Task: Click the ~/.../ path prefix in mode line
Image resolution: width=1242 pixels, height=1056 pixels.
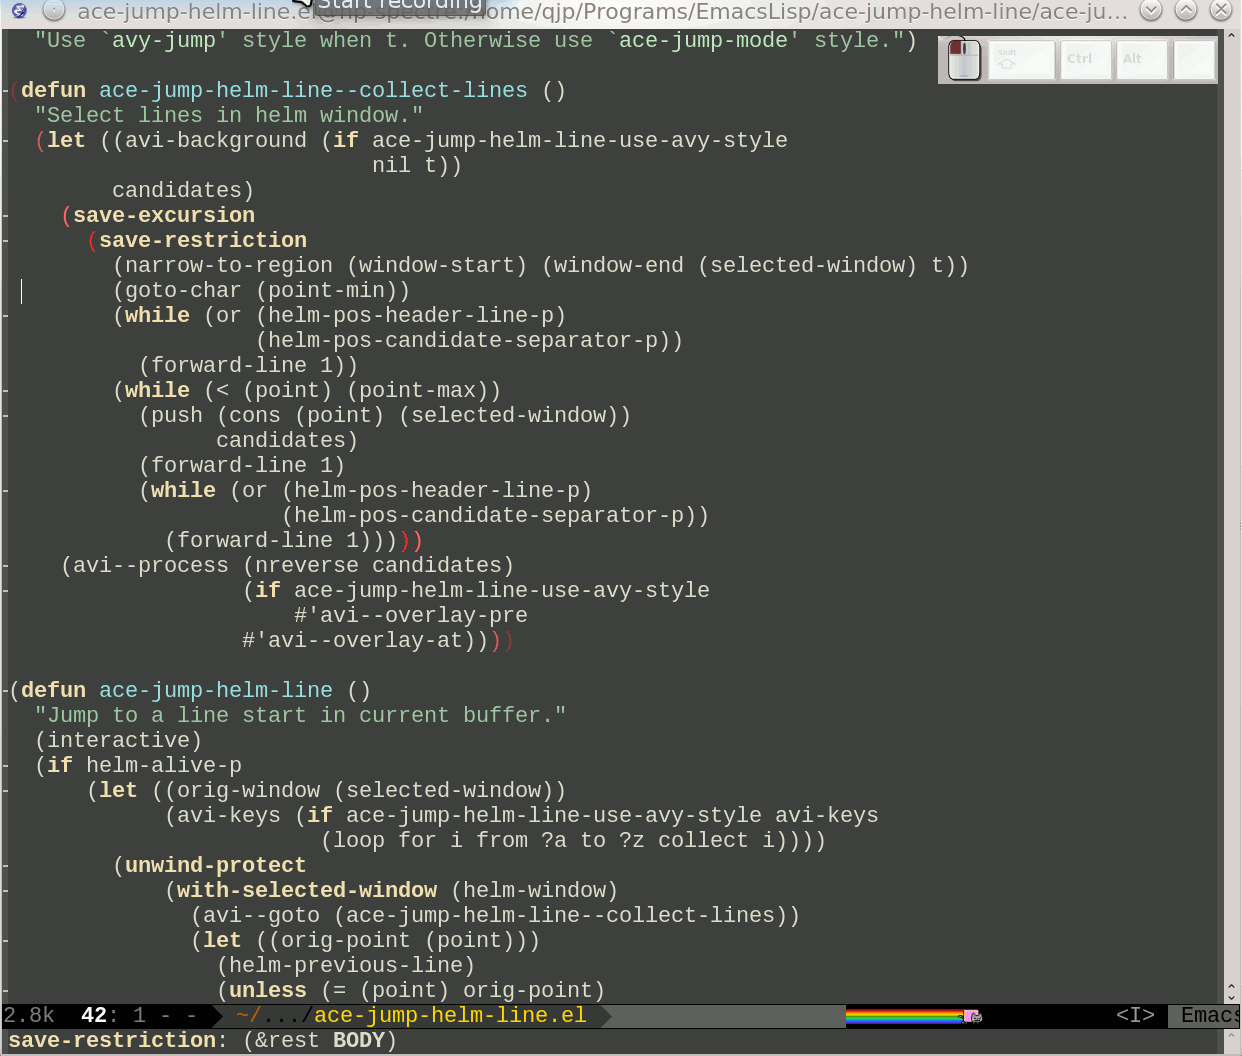Action: 275,1016
